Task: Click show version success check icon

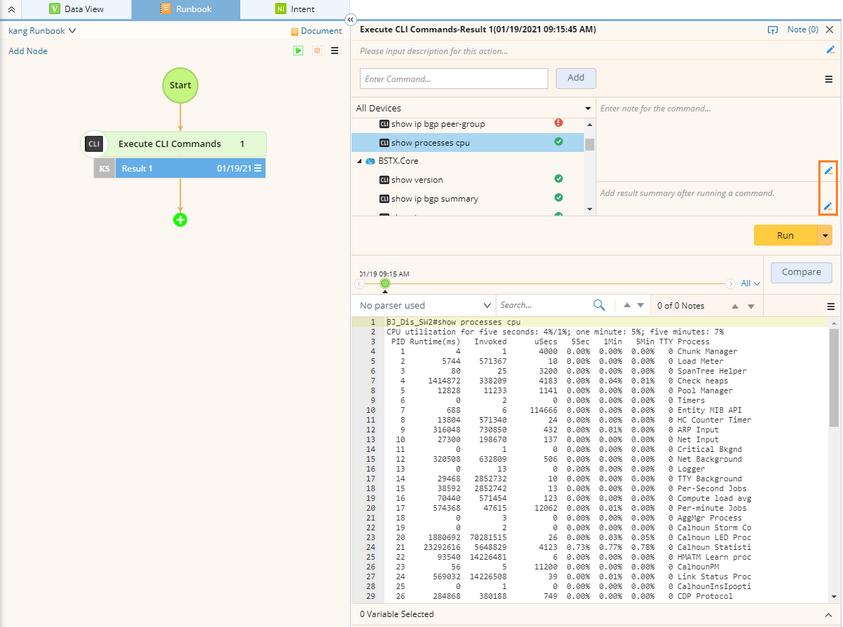Action: (x=559, y=179)
